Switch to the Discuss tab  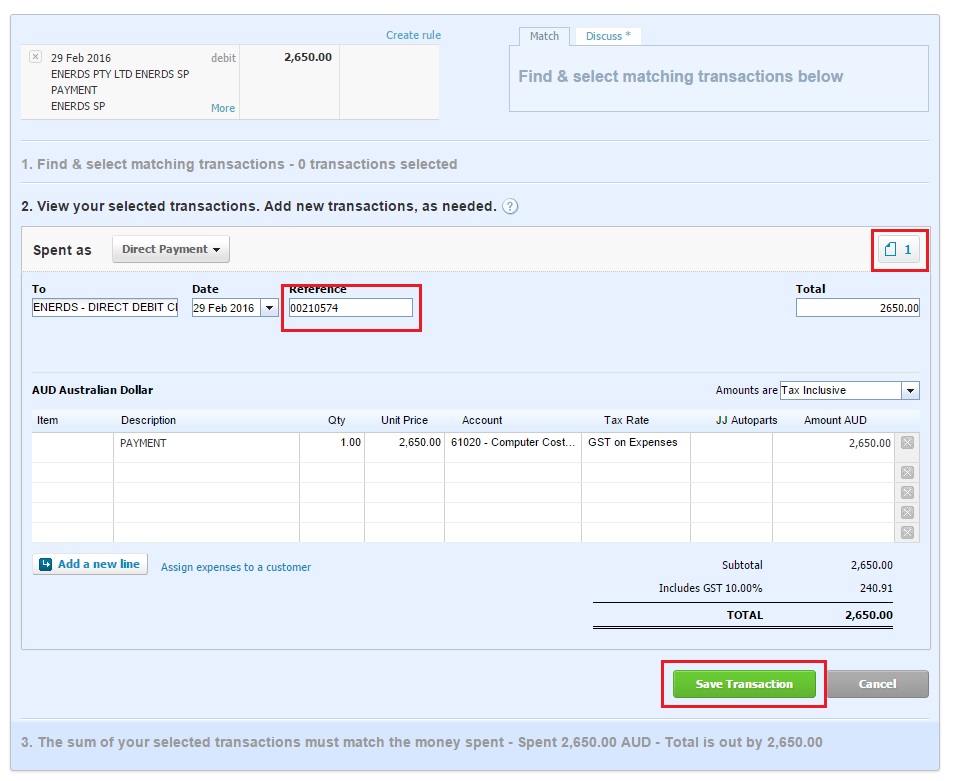(x=608, y=36)
